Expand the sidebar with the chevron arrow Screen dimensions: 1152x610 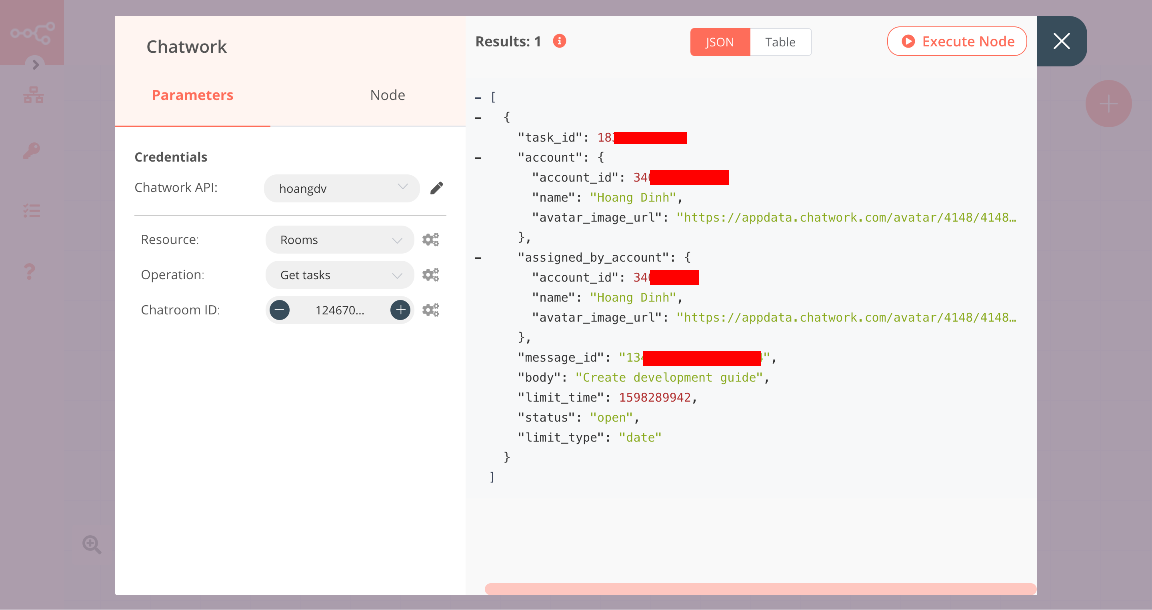(x=35, y=65)
